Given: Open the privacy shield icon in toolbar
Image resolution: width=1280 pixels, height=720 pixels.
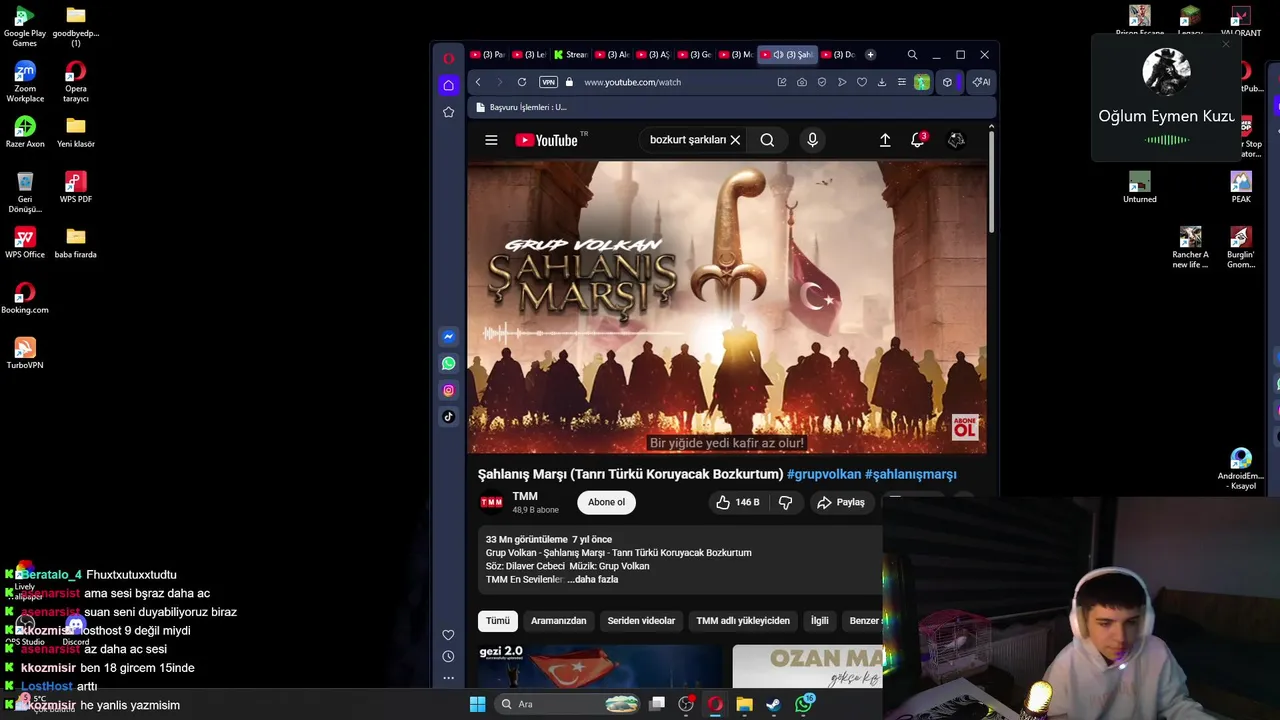Looking at the screenshot, I should [x=822, y=82].
